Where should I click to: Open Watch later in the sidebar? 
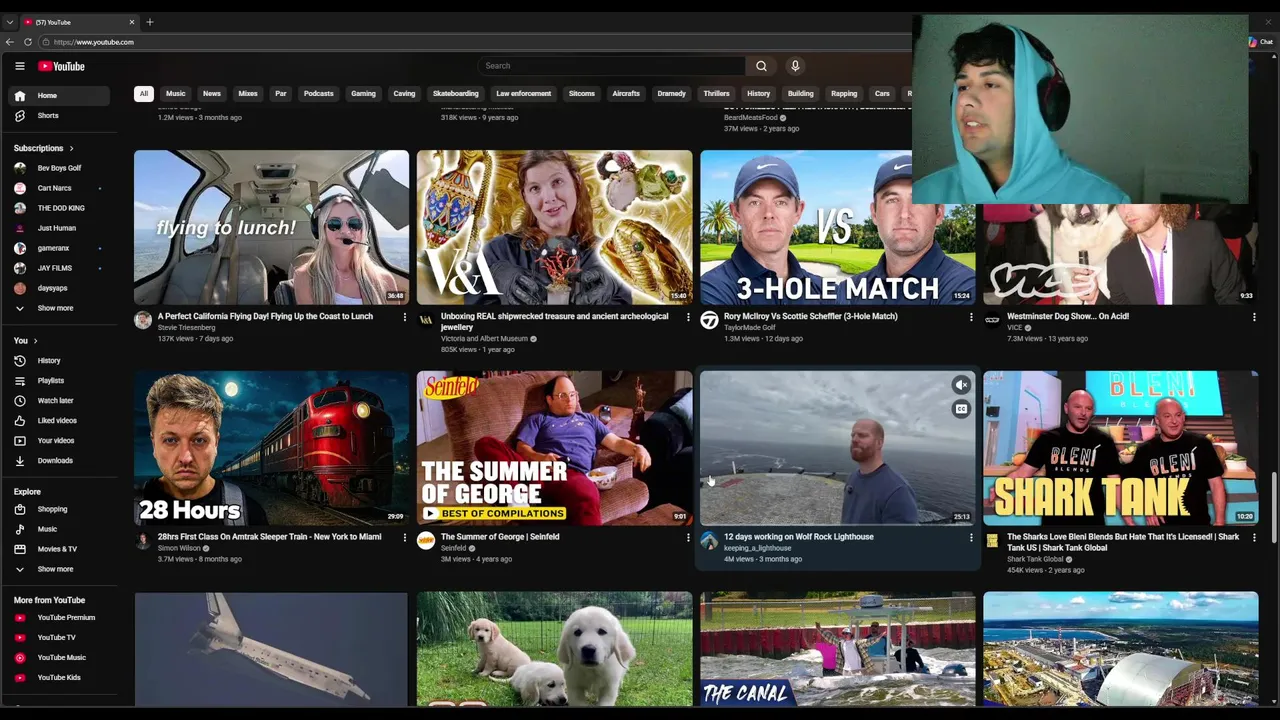(60, 401)
